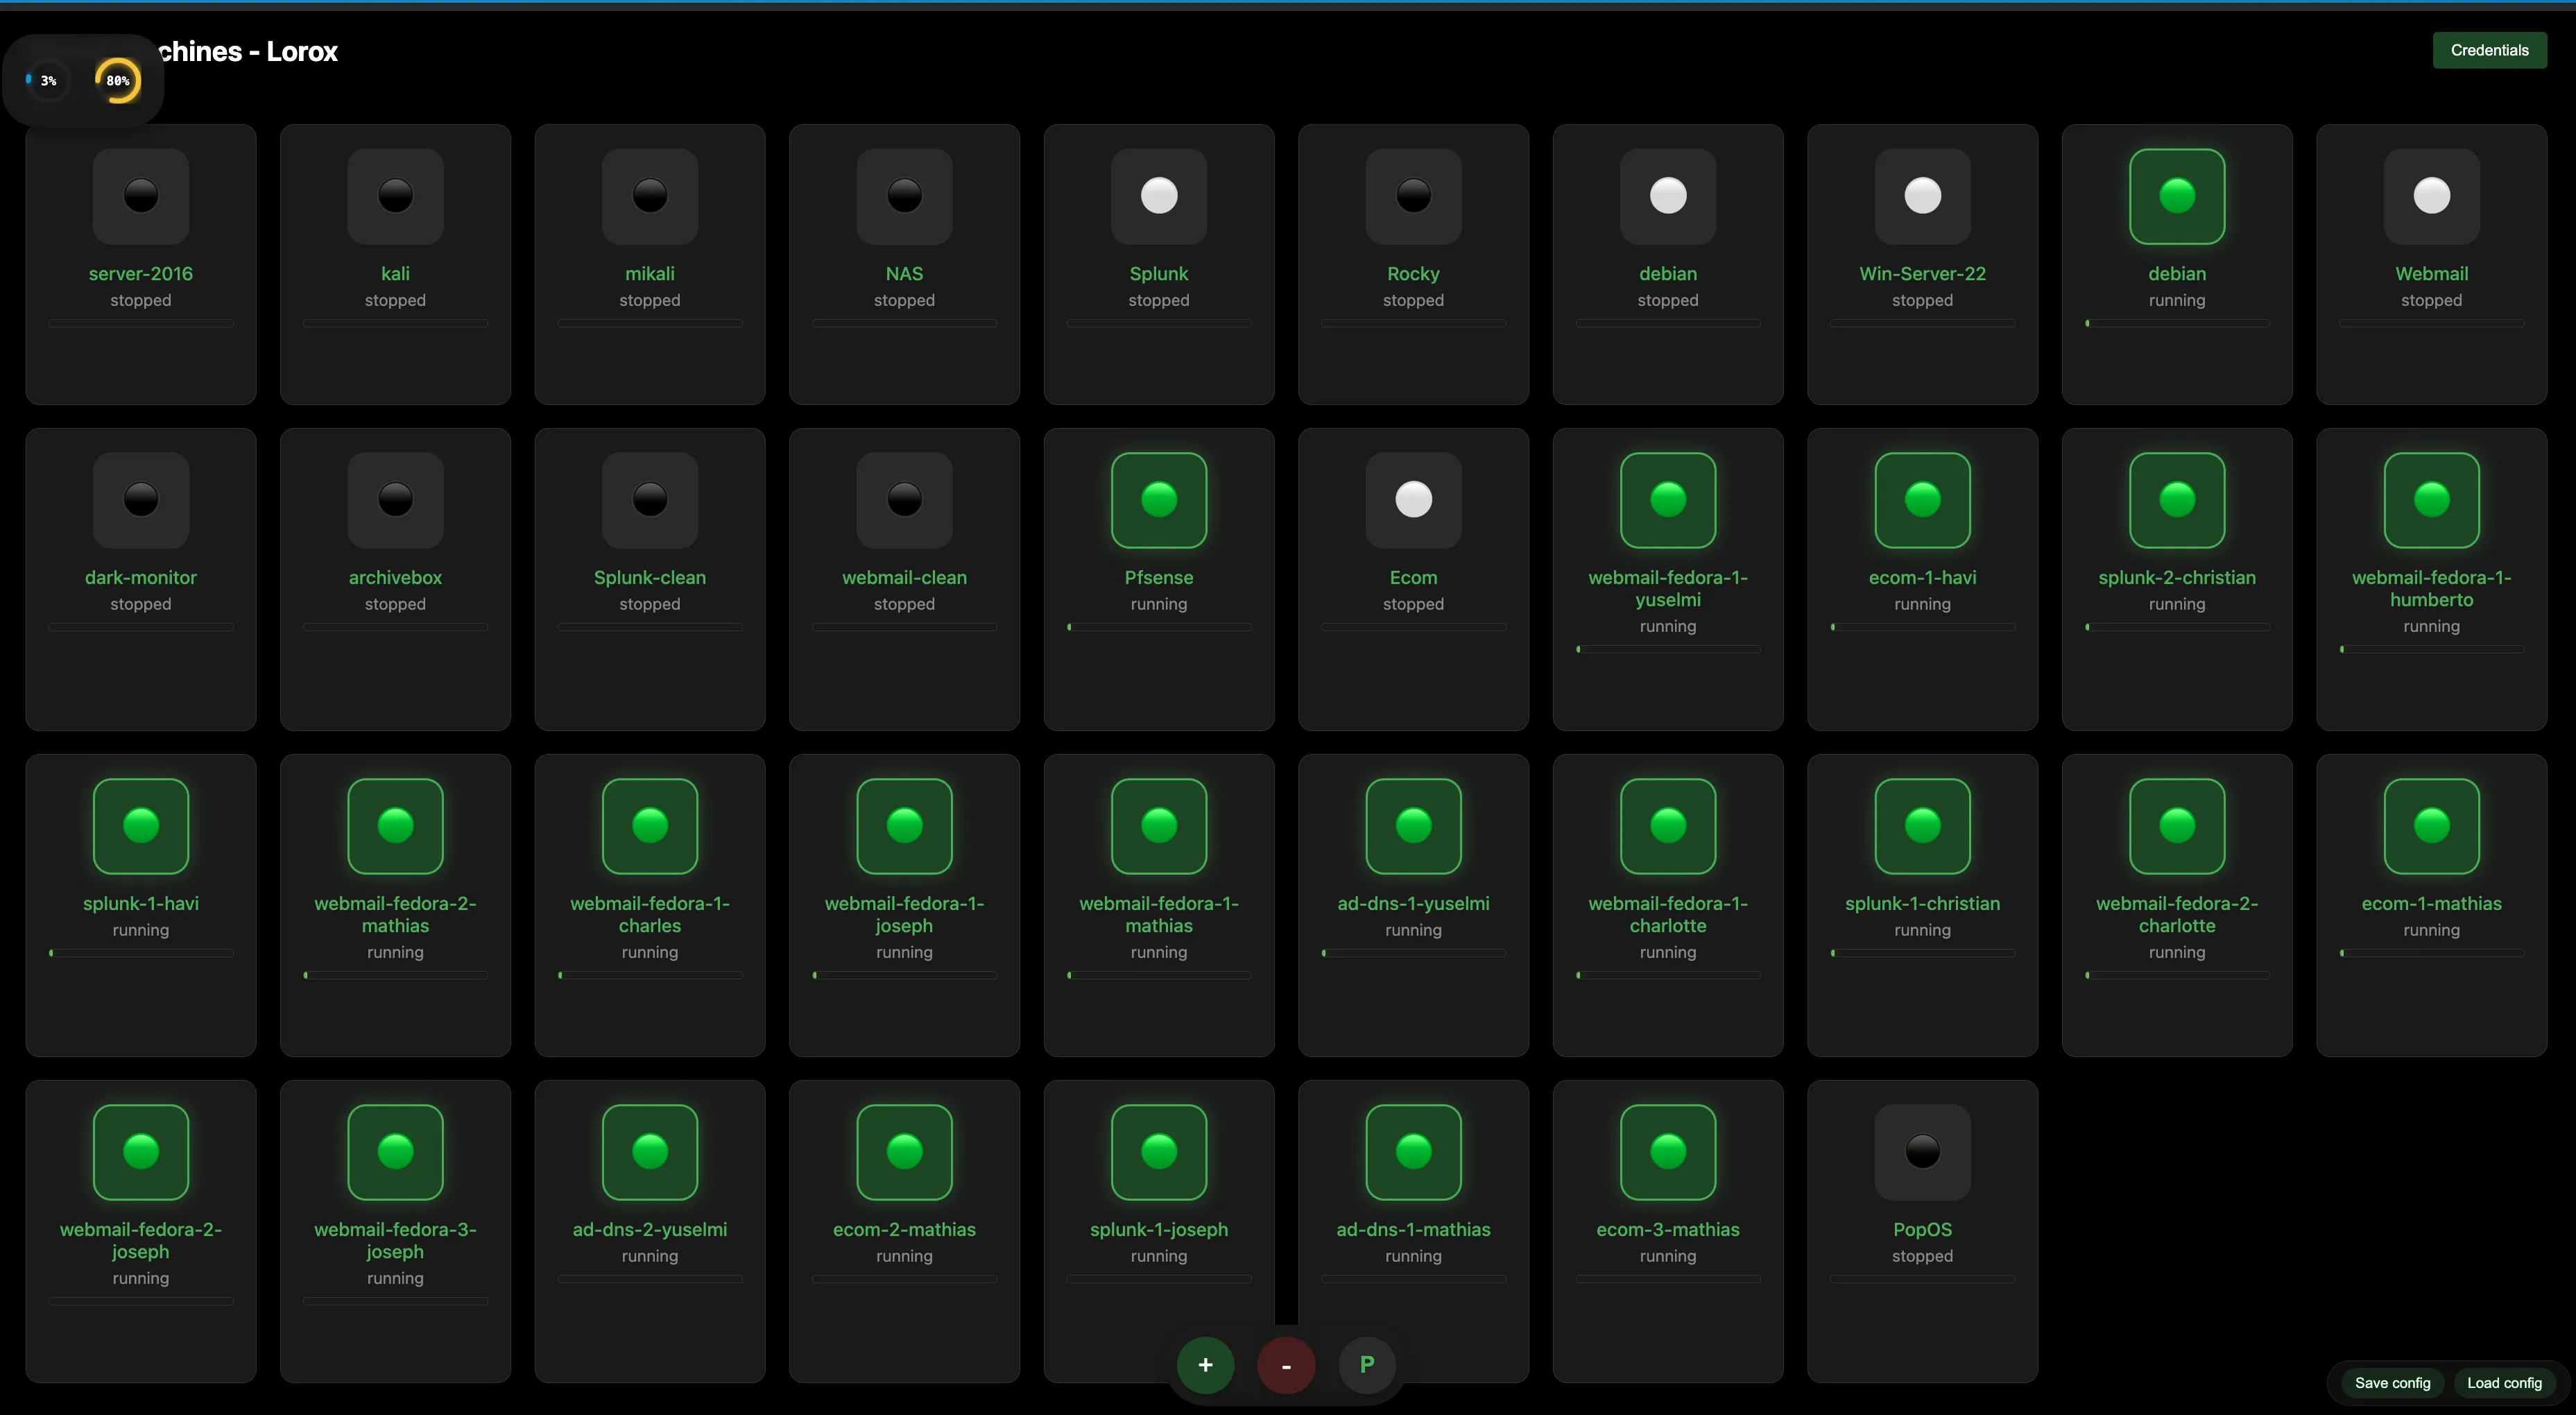Open the Credentials button
The width and height of the screenshot is (2576, 1415).
click(x=2489, y=50)
